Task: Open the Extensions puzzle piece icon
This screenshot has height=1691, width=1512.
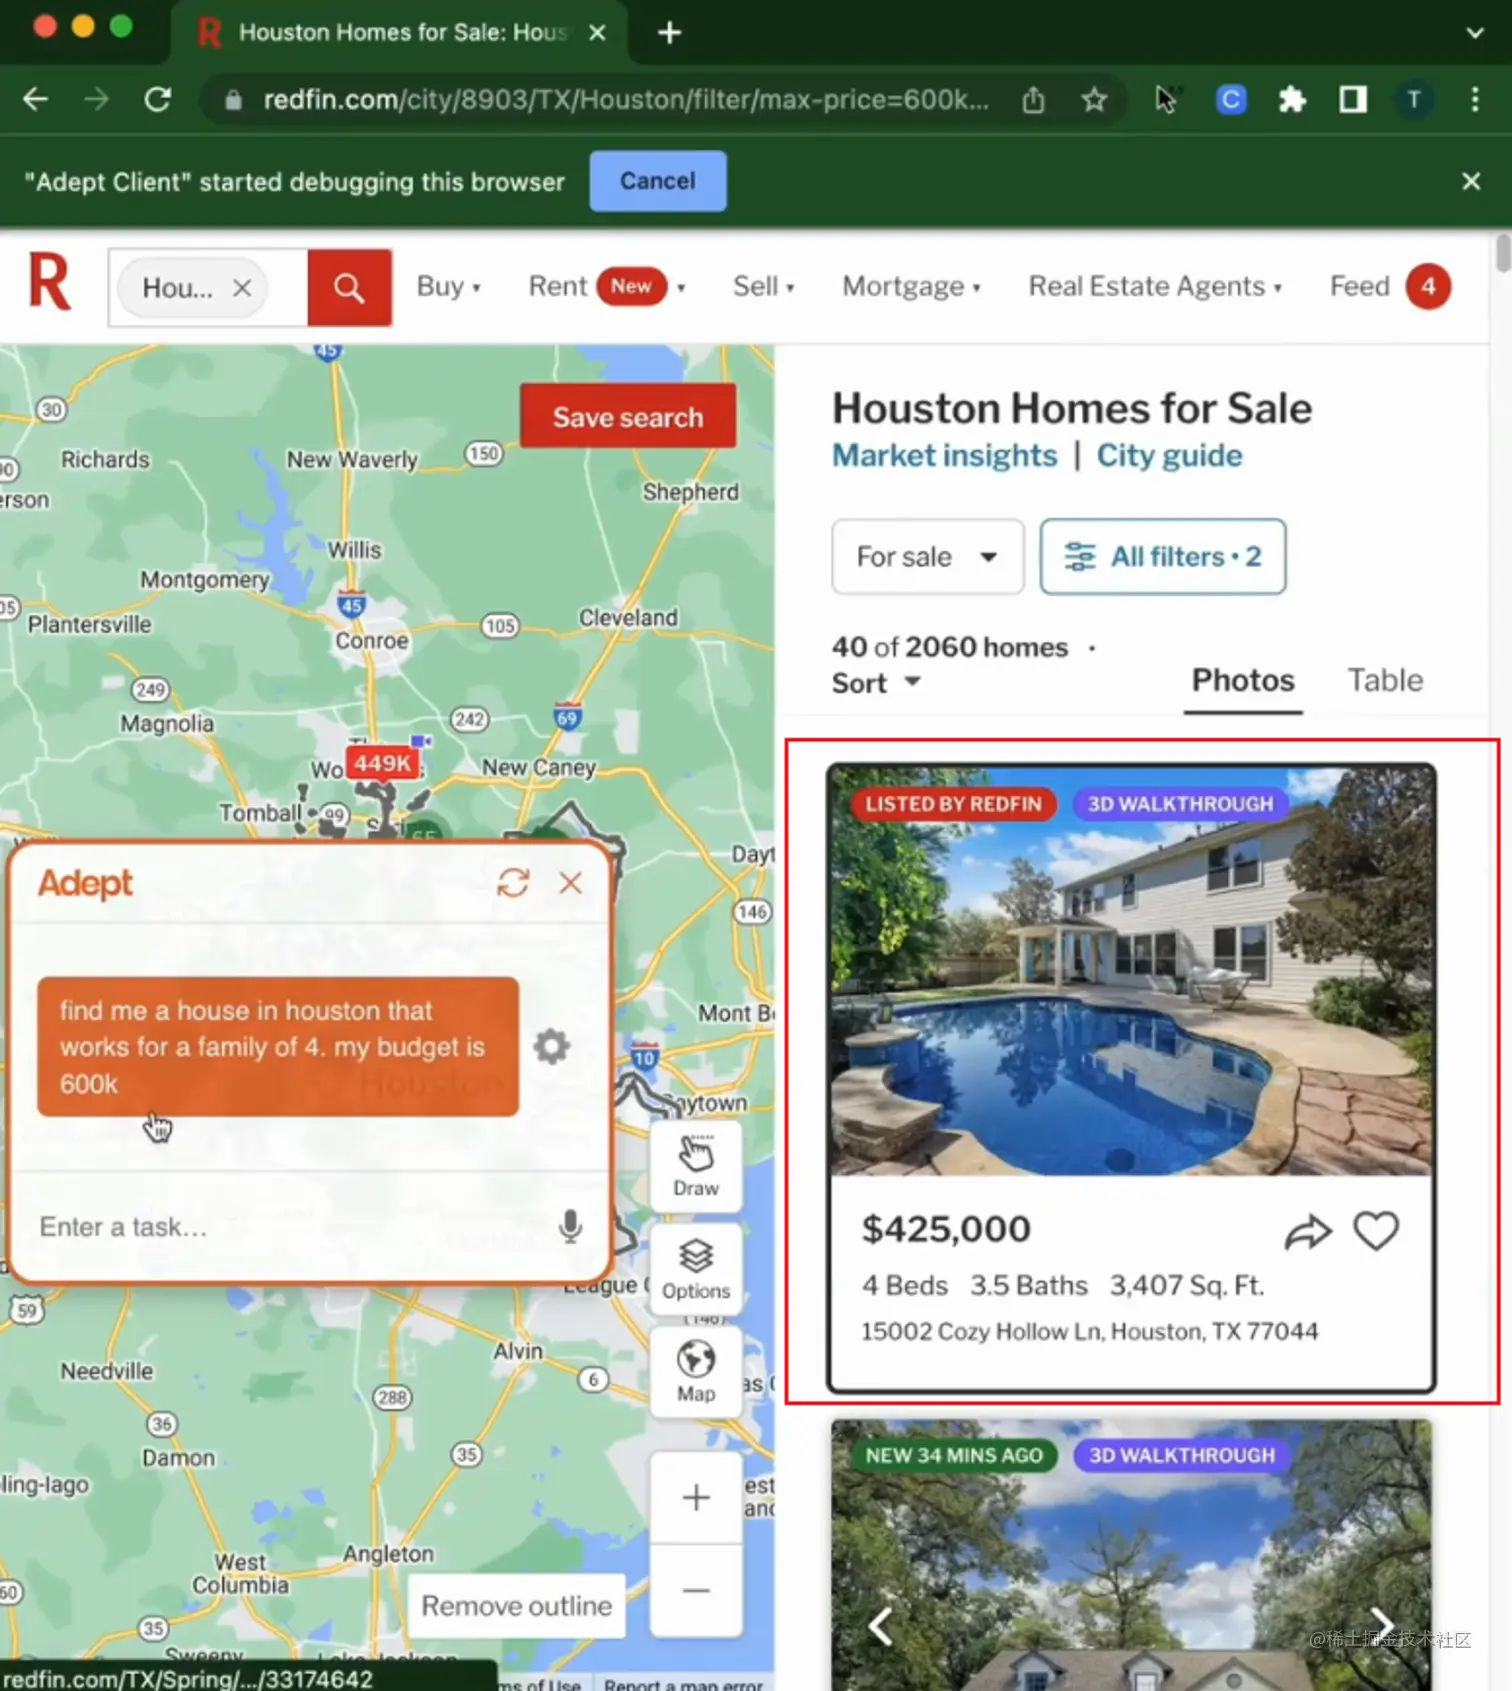Action: click(x=1292, y=99)
